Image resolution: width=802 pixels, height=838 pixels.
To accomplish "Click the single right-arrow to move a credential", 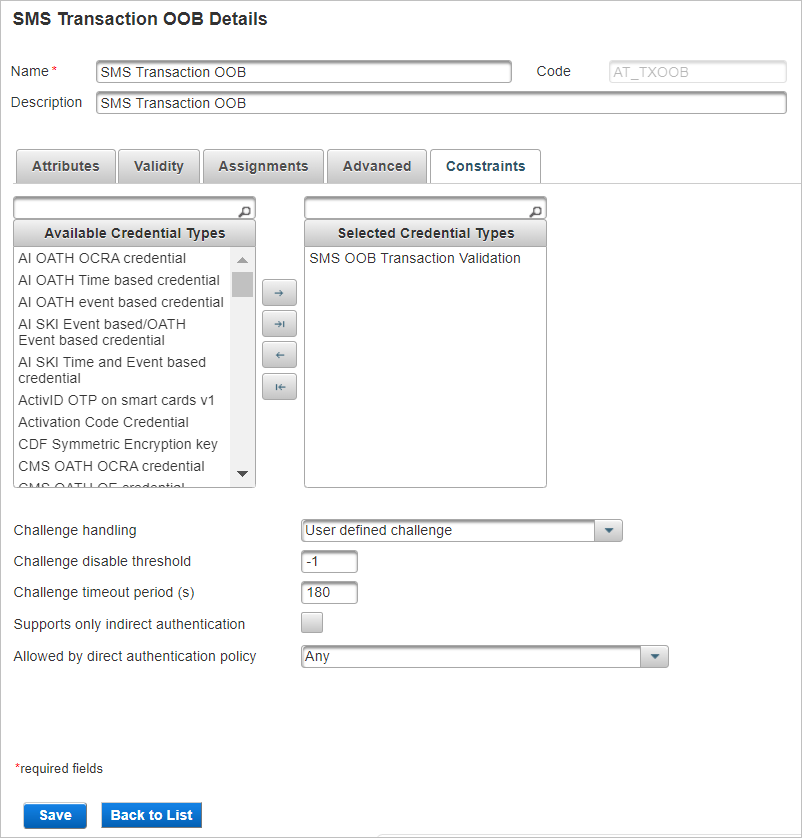I will tap(279, 292).
